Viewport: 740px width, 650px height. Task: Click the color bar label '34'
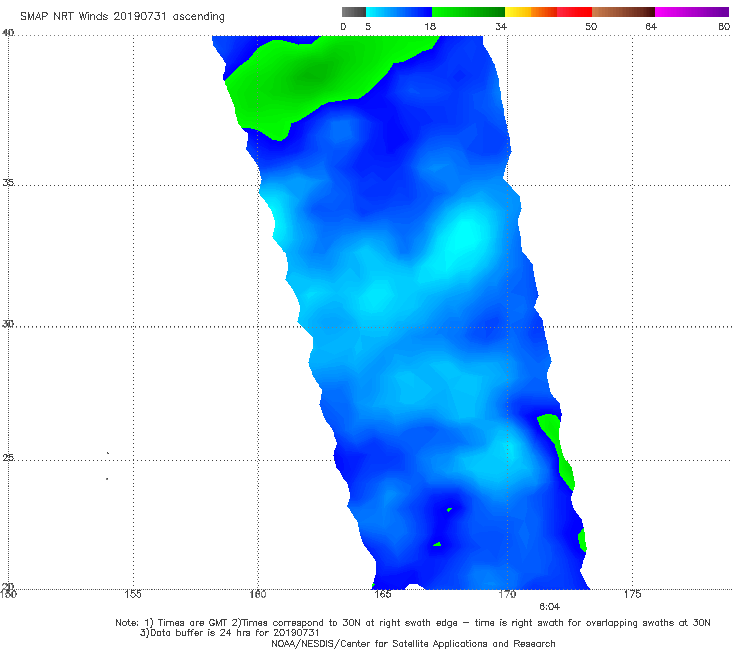coord(501,26)
